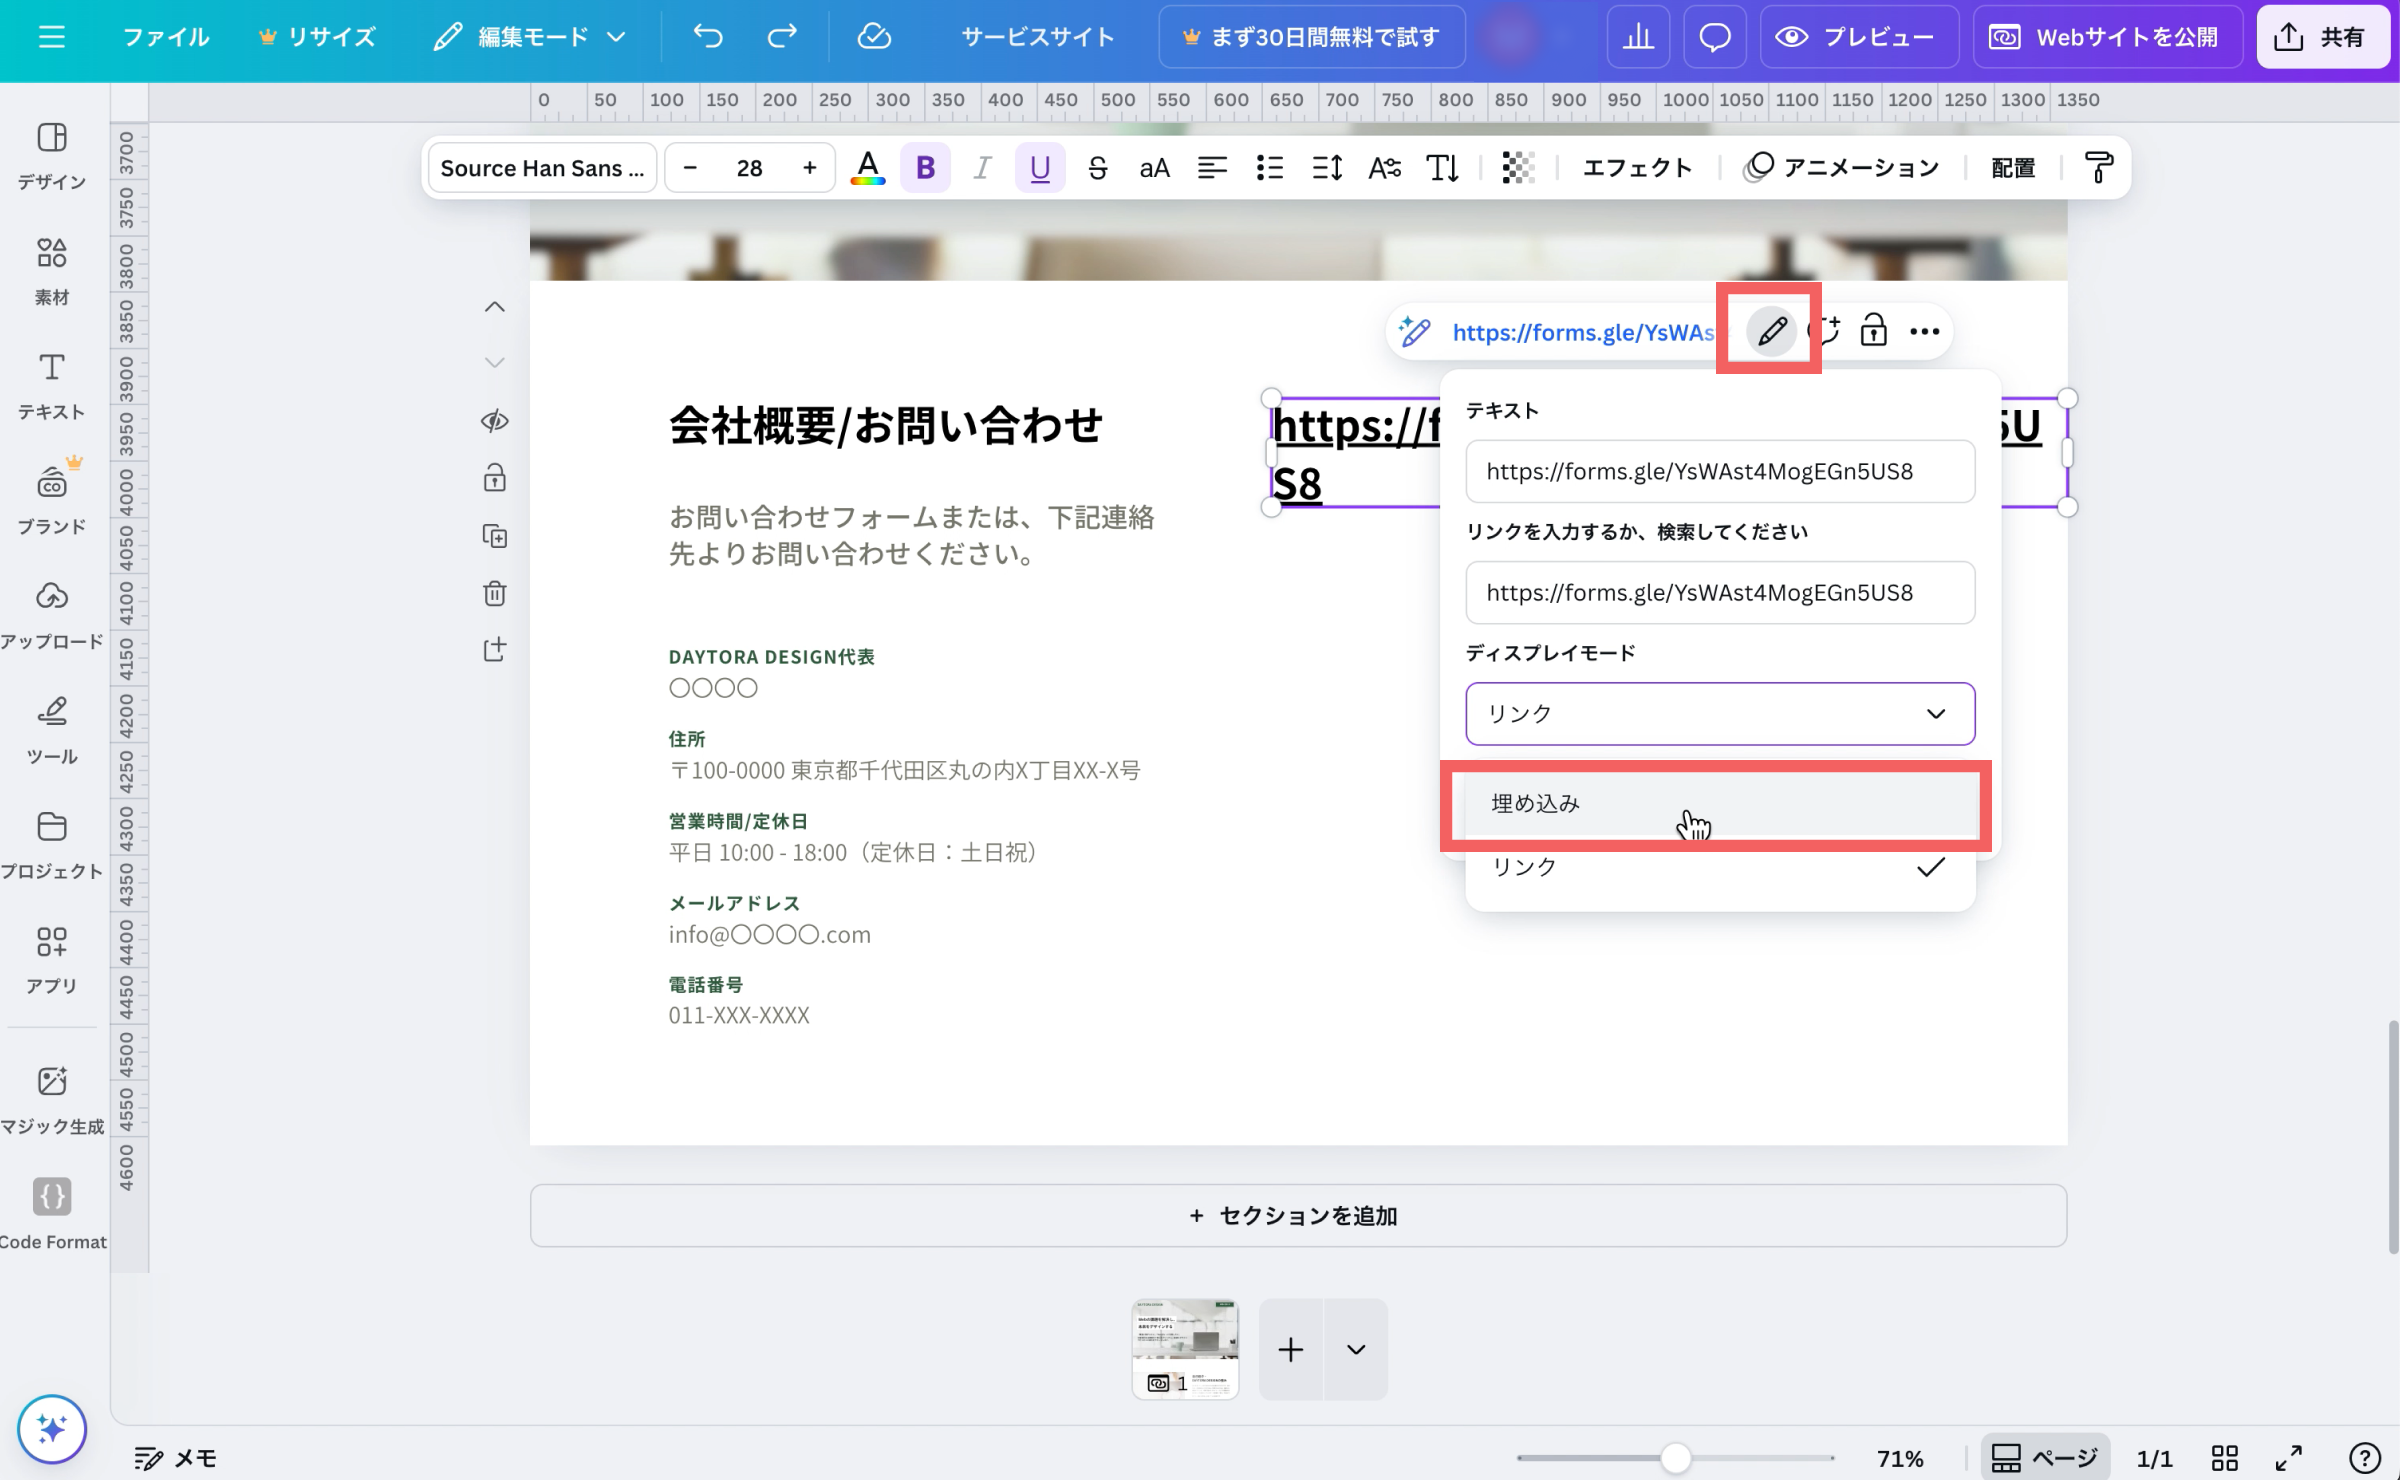Click the 共有 share button
This screenshot has width=2400, height=1480.
(x=2323, y=37)
